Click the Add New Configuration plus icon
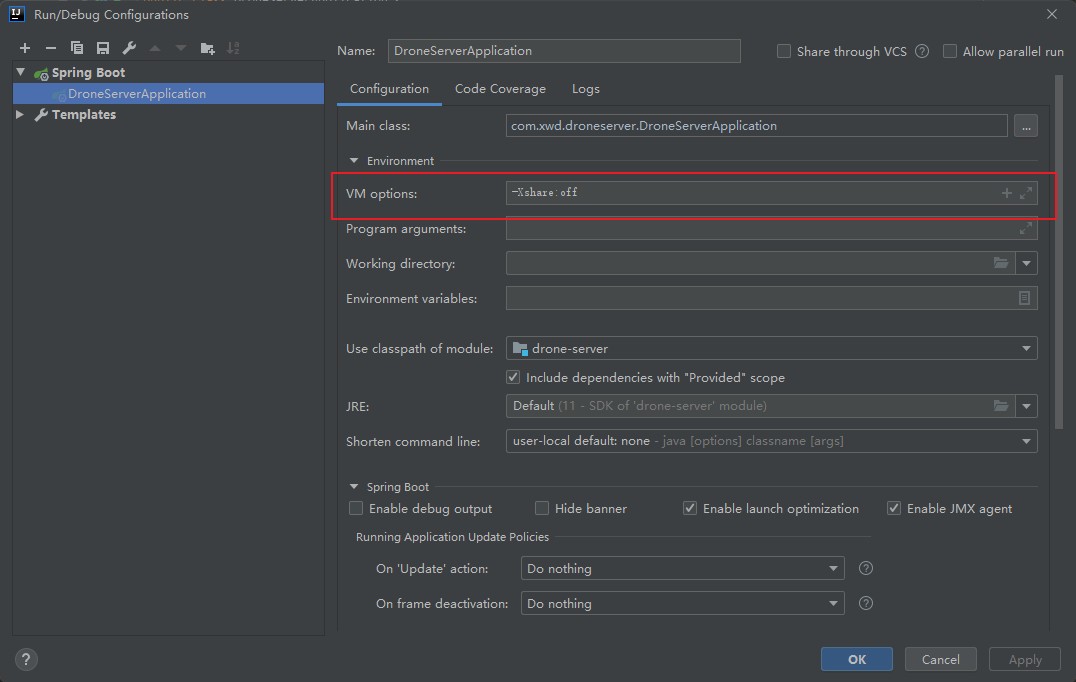The width and height of the screenshot is (1076, 682). pos(25,48)
